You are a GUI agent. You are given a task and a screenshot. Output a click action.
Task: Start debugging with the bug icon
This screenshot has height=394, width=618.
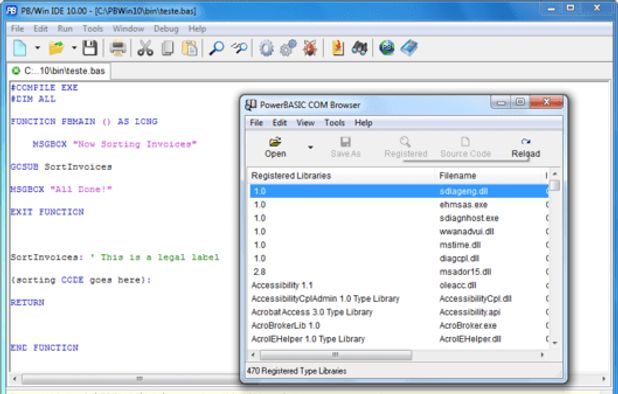click(x=310, y=48)
